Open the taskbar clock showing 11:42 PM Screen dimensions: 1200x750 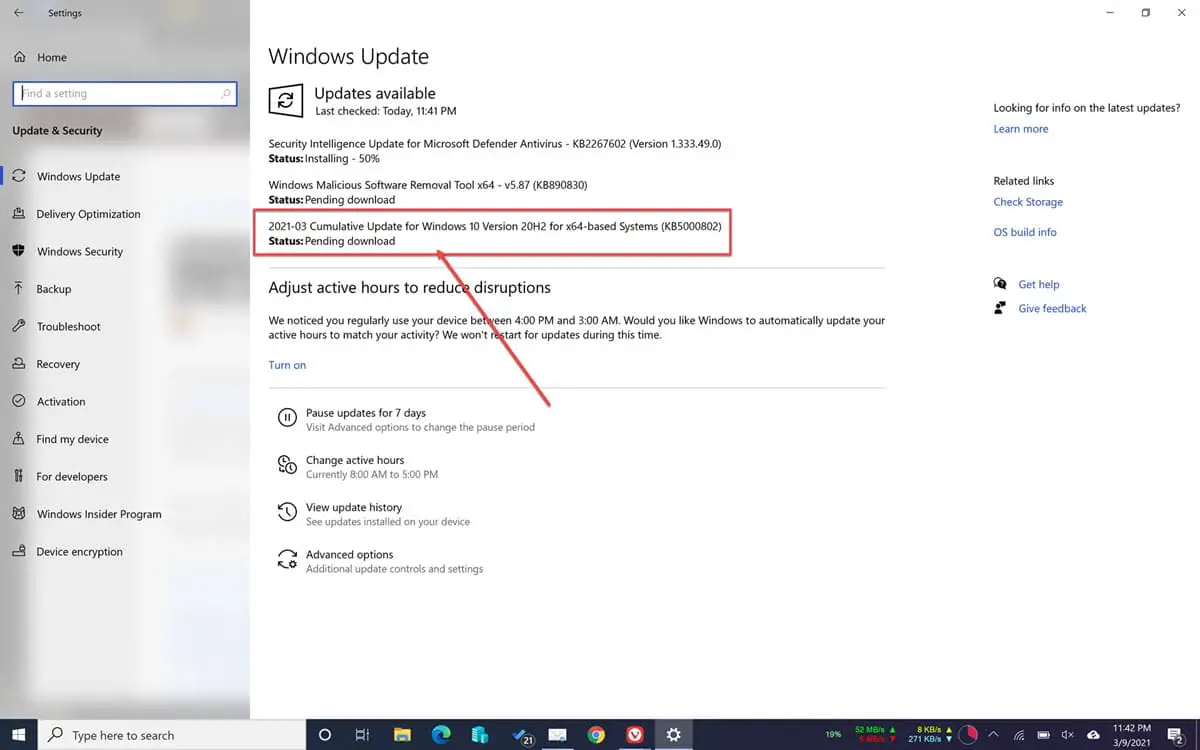point(1130,735)
